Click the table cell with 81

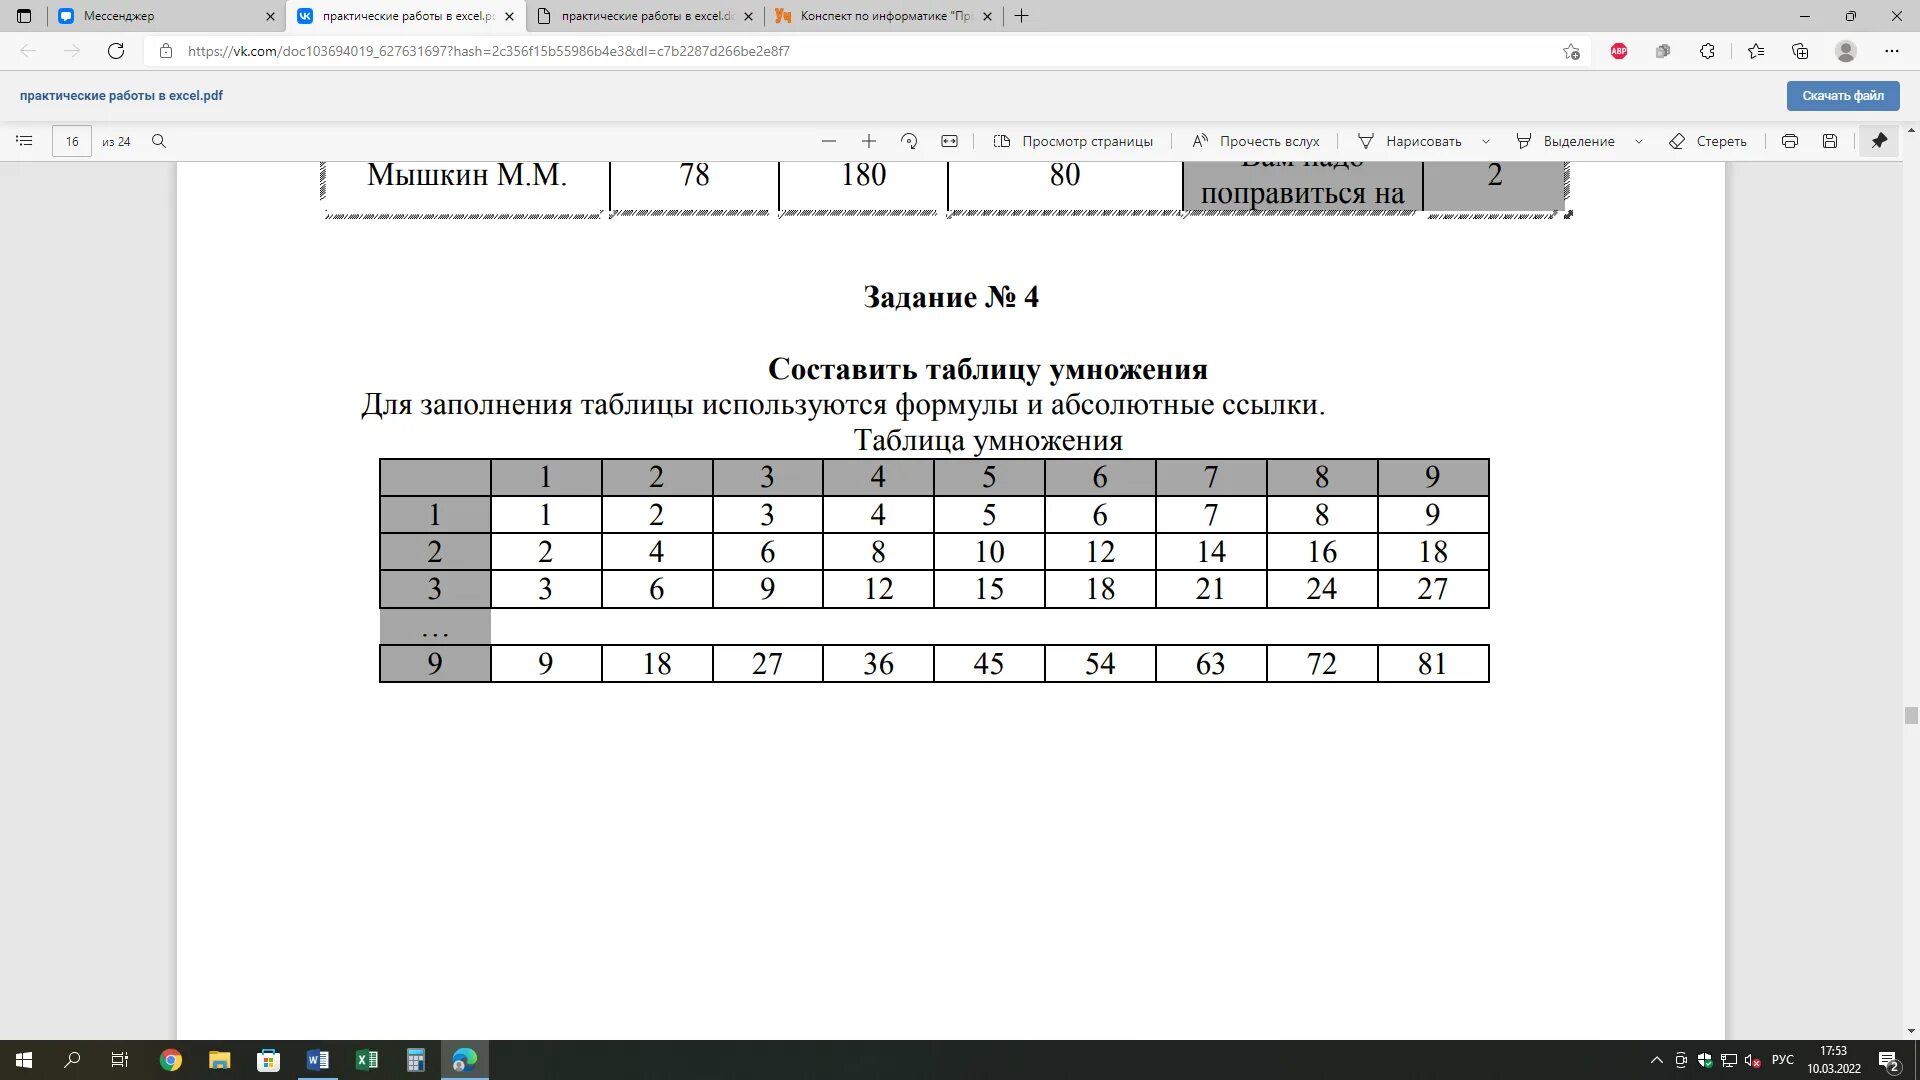click(x=1433, y=664)
